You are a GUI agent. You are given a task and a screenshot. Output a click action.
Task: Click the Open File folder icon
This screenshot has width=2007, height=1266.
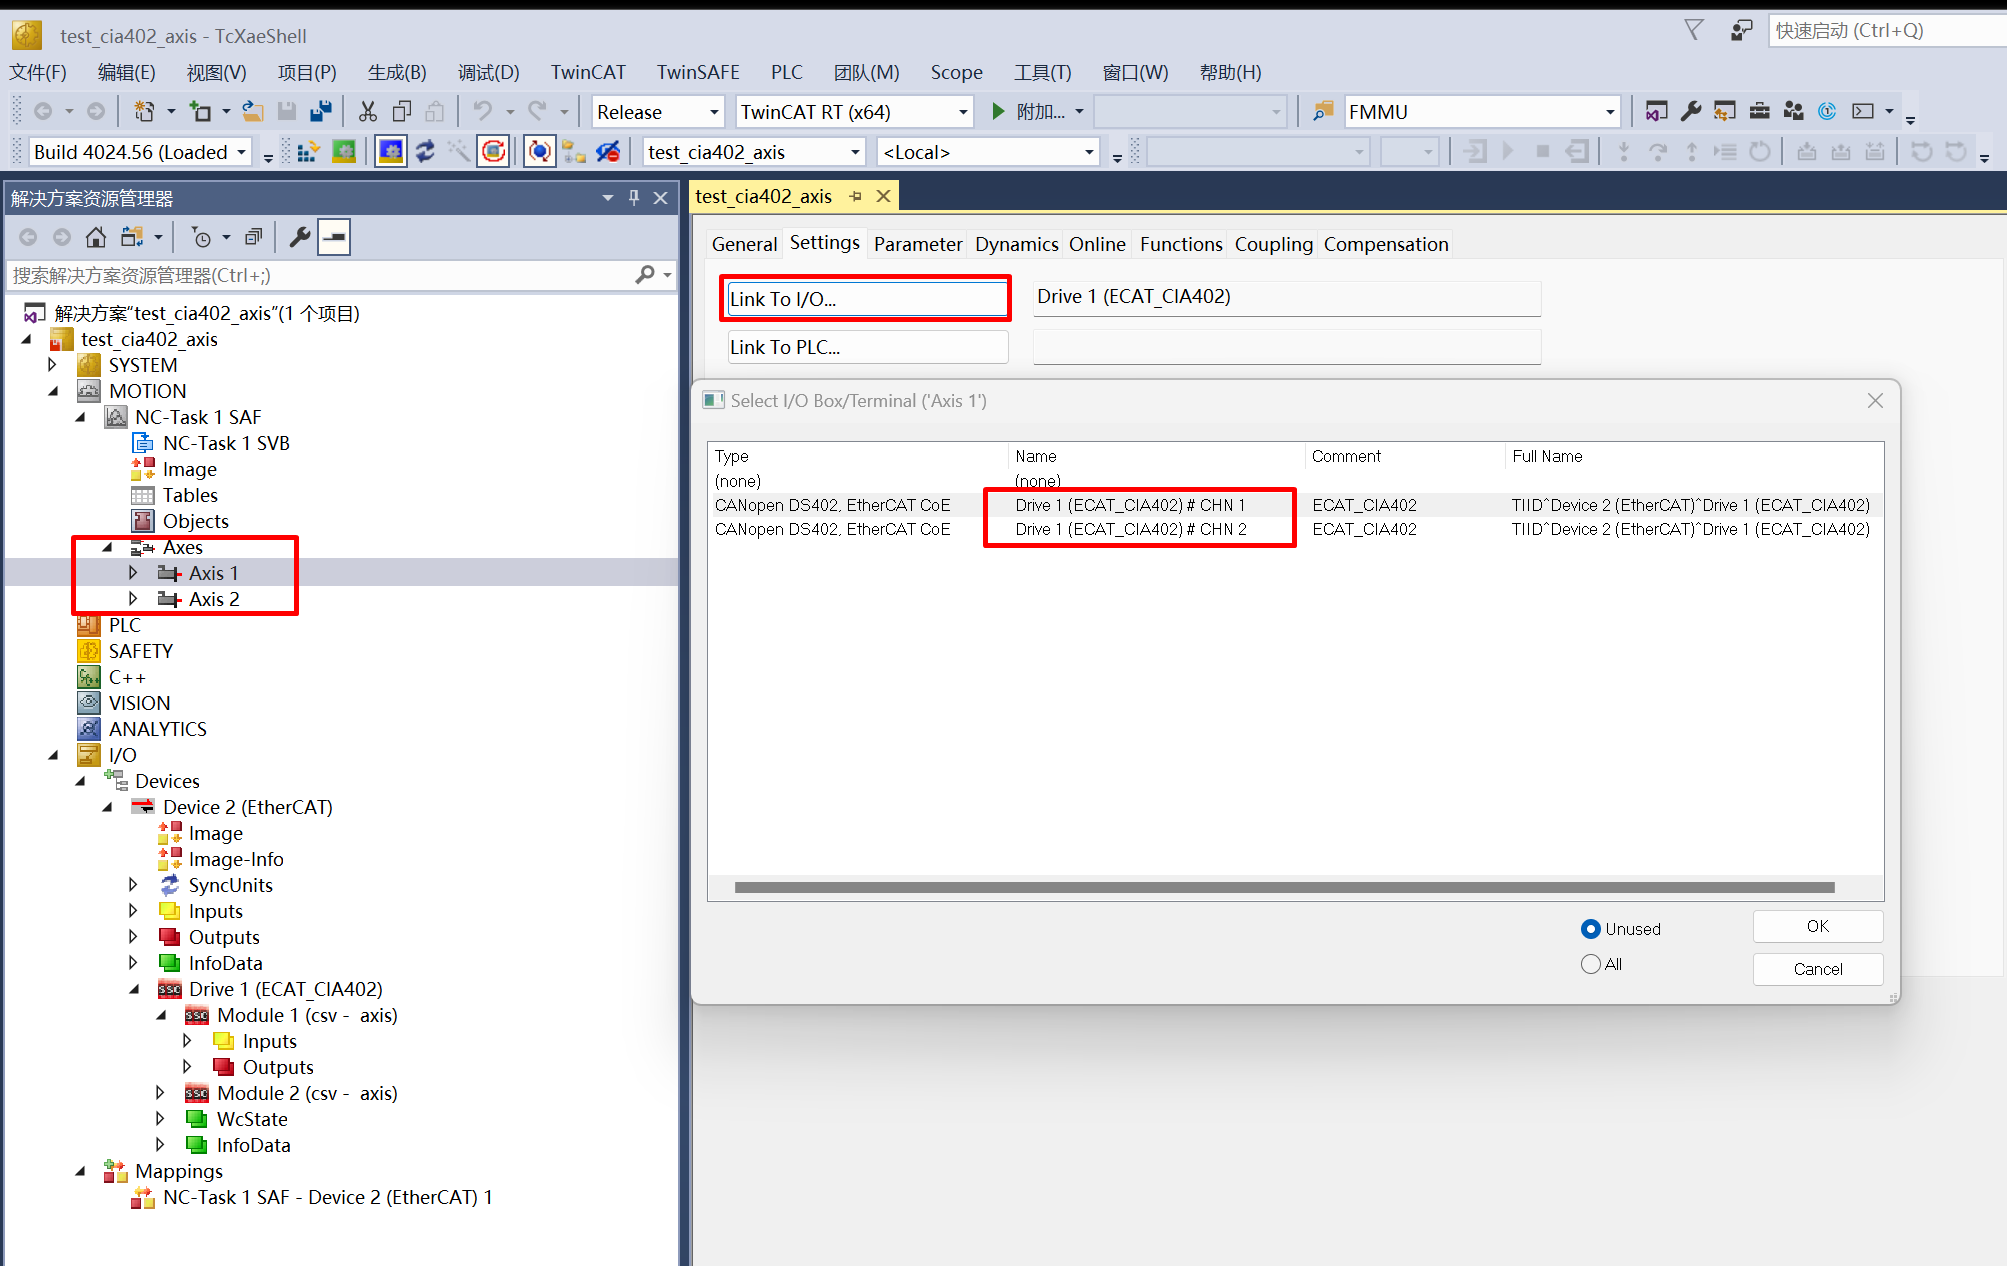253,111
